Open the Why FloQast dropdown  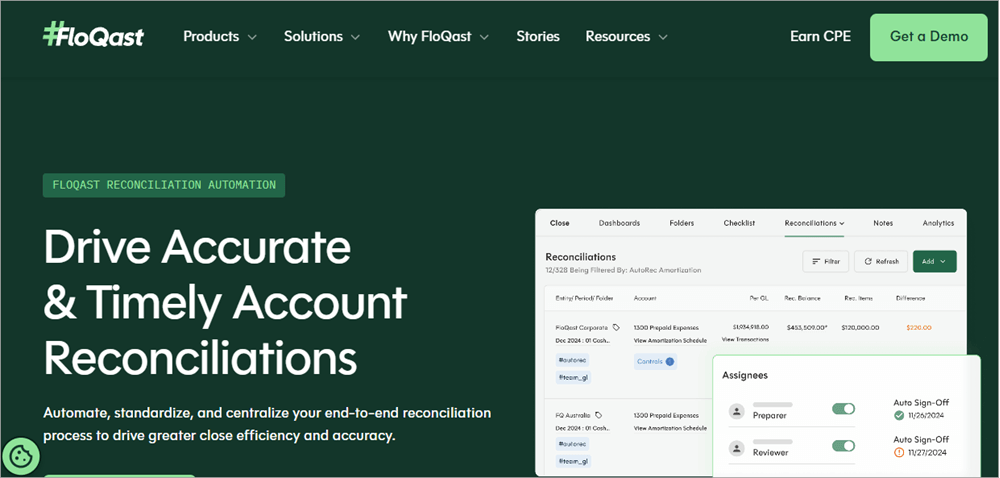coord(438,36)
